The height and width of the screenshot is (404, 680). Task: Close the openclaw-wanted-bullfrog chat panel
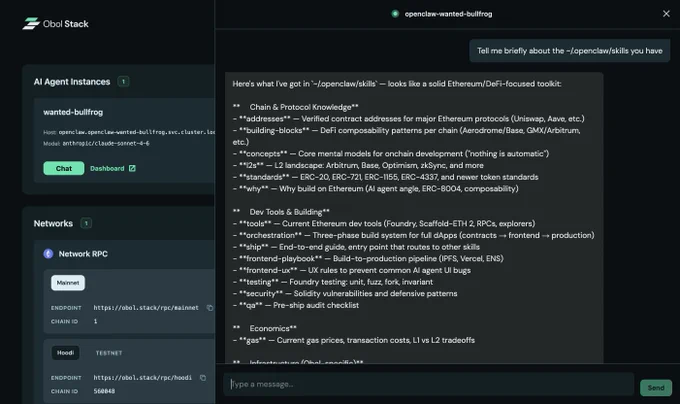666,14
